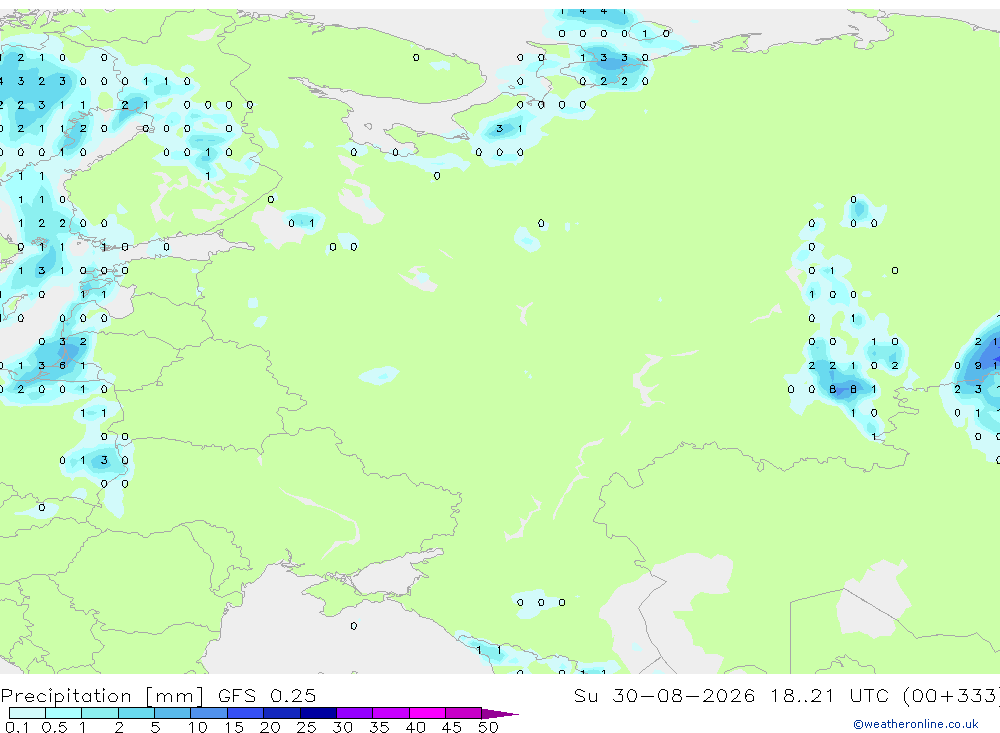Screen dimensions: 1000x733
Task: Click the '30' legend scale label
Action: pos(343,727)
